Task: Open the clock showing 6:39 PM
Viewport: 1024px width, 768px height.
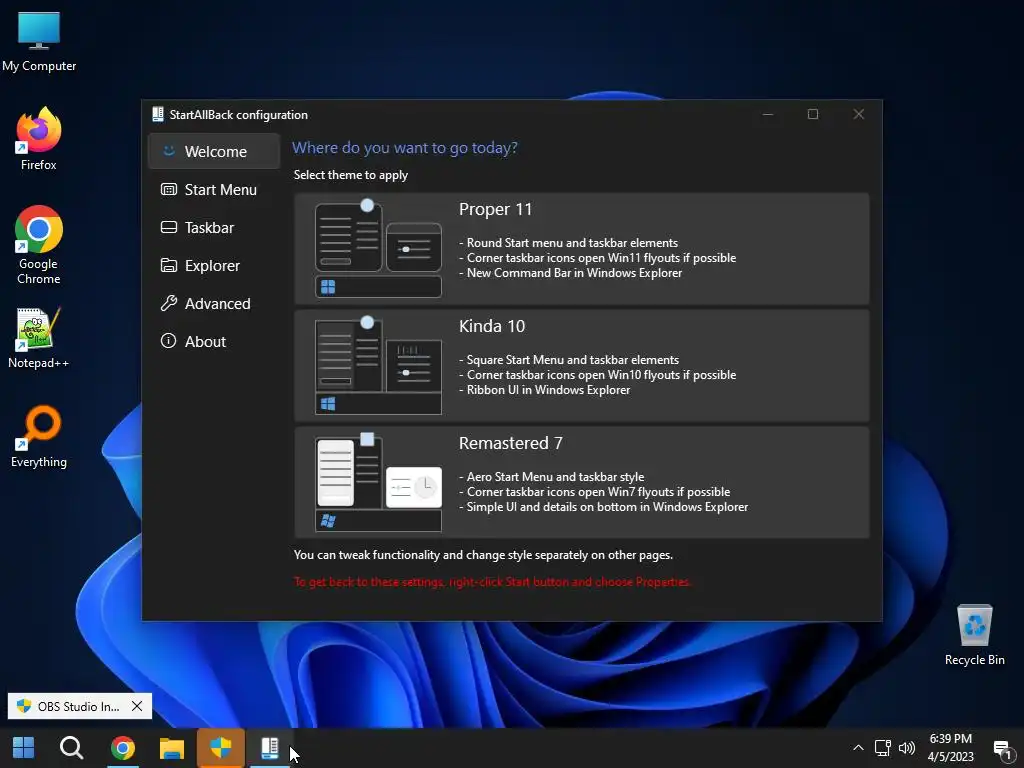Action: [x=951, y=748]
